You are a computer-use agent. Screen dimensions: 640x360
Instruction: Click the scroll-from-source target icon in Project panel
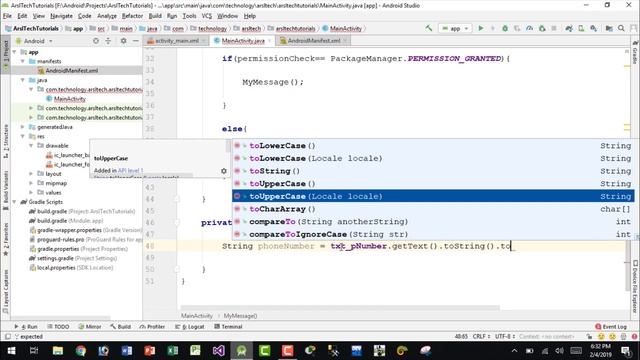96,41
